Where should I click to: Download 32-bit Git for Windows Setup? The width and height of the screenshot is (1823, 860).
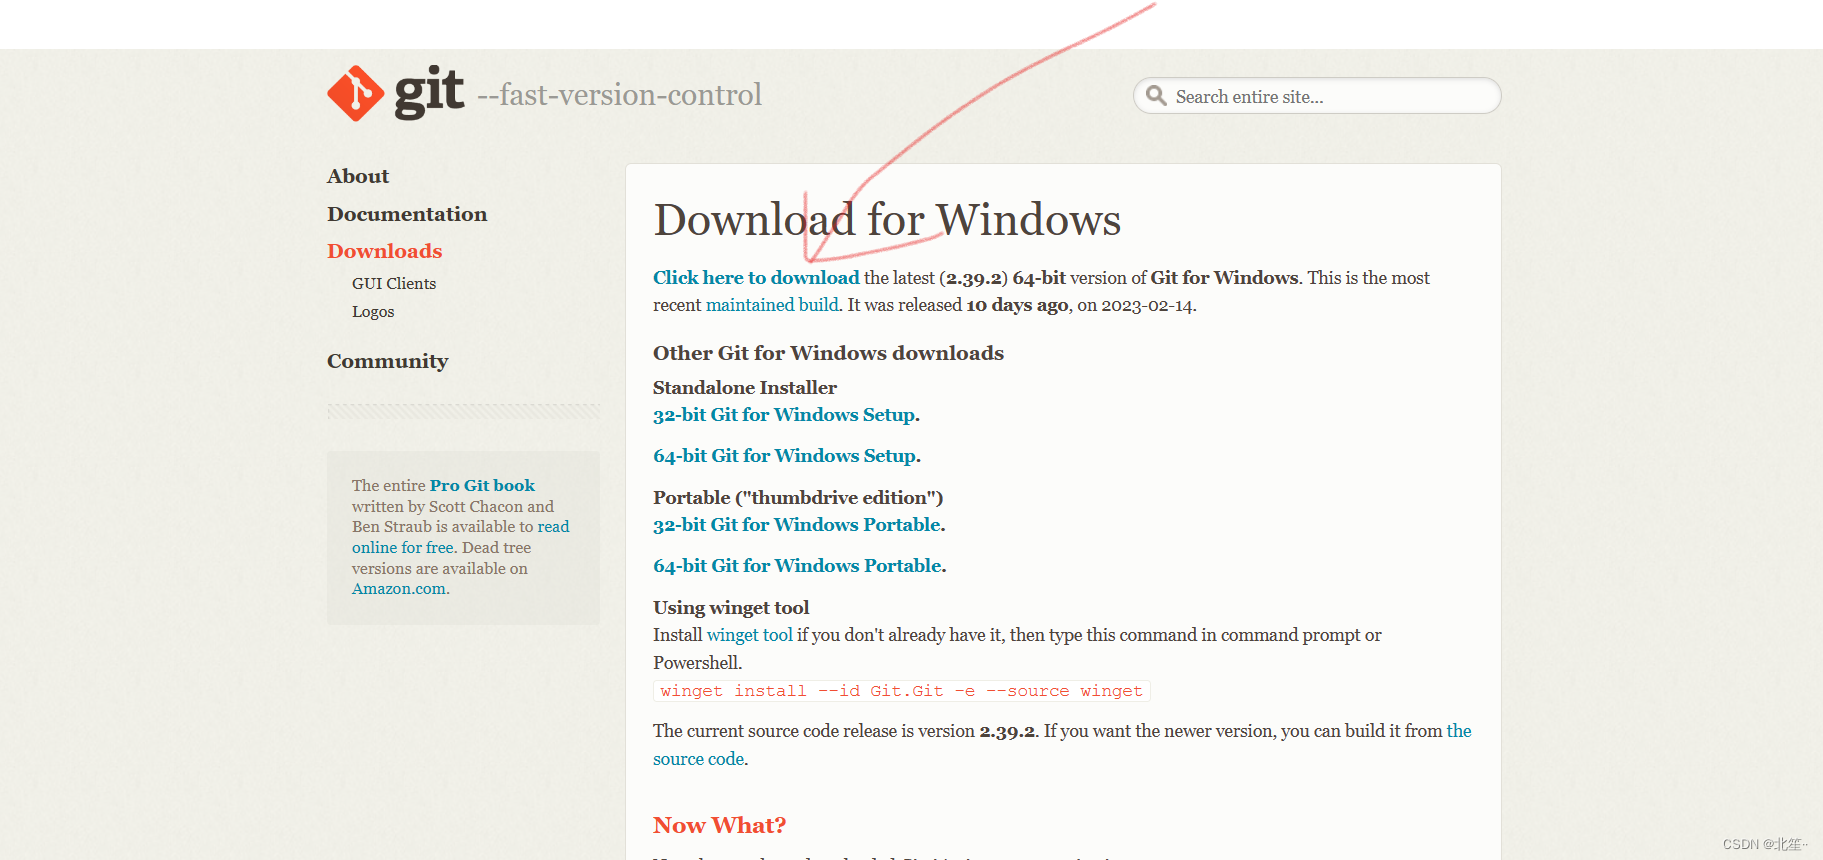[x=784, y=415]
